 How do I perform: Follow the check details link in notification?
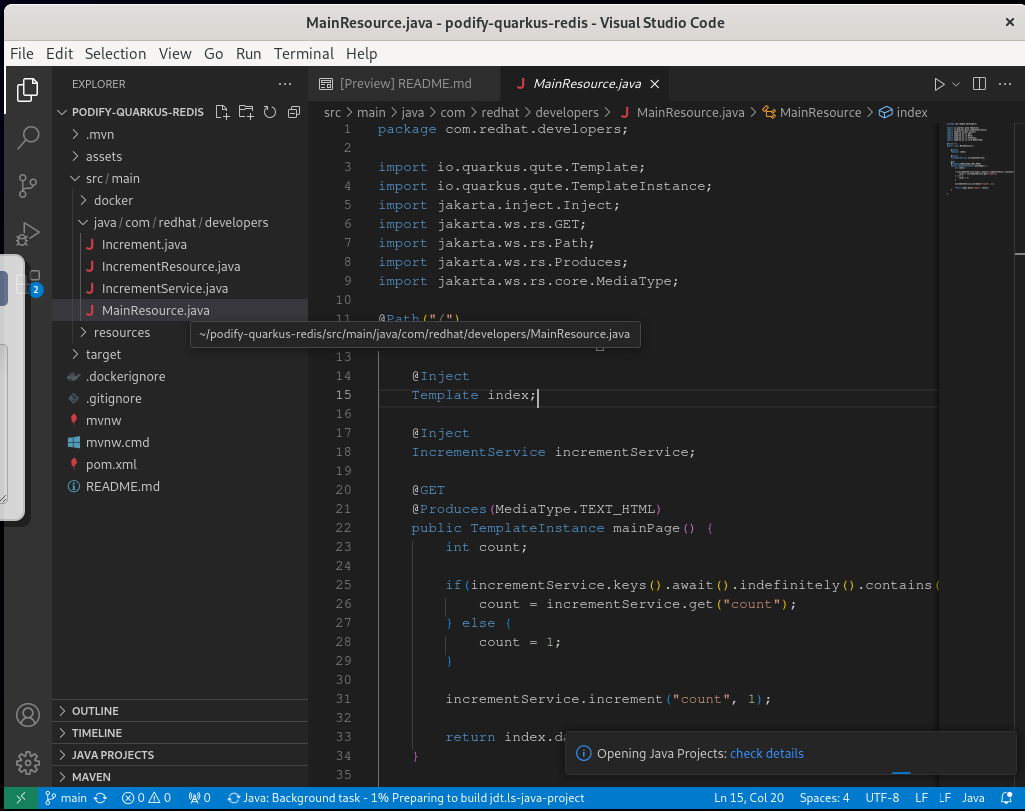coord(766,753)
